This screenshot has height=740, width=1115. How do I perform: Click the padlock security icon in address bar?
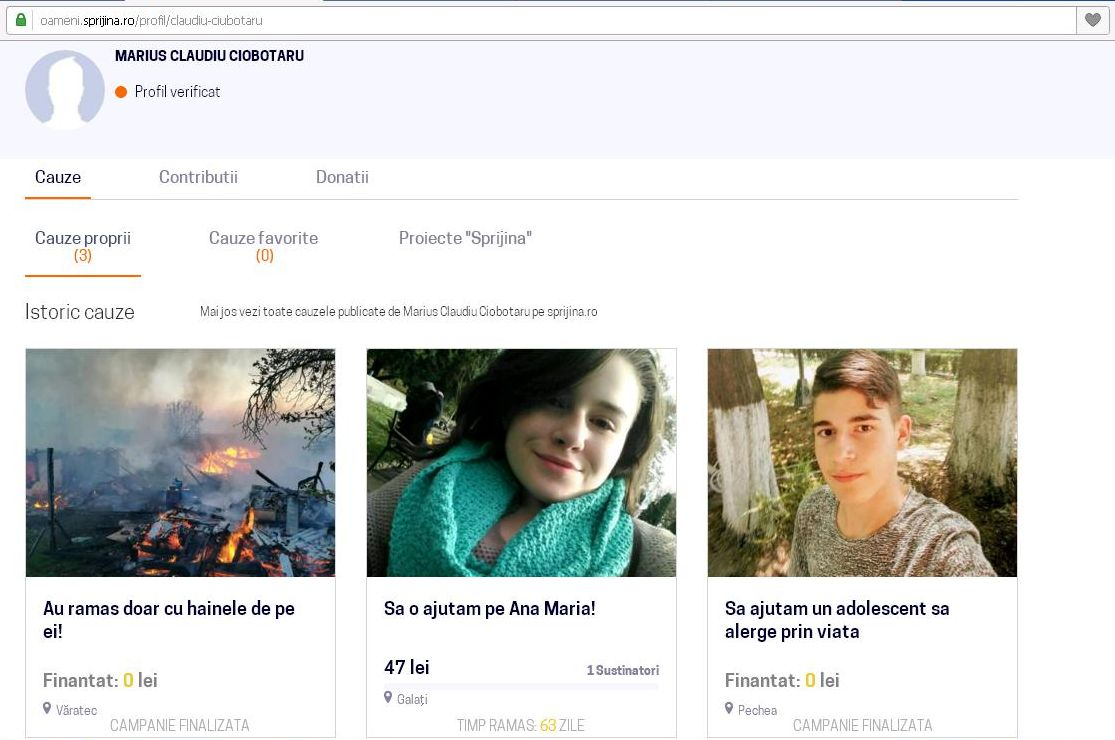pyautogui.click(x=21, y=19)
